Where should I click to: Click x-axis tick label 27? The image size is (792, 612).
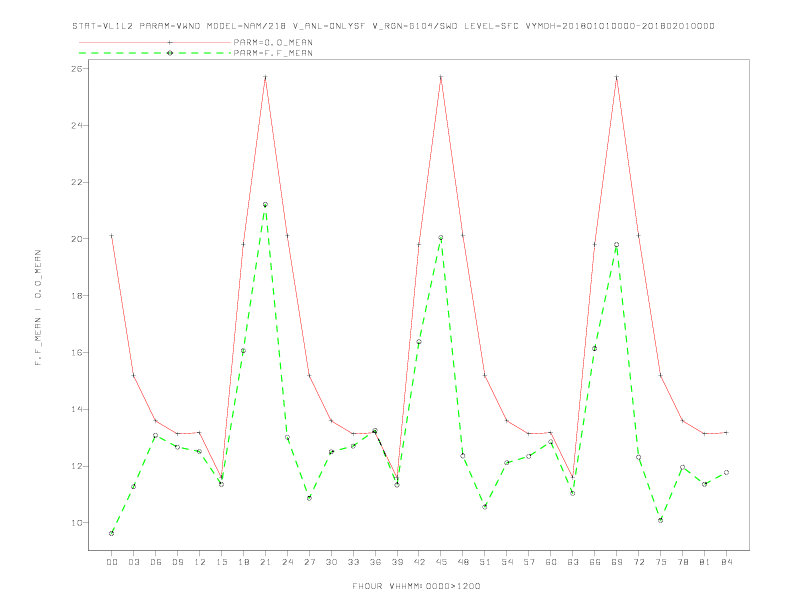(x=309, y=562)
